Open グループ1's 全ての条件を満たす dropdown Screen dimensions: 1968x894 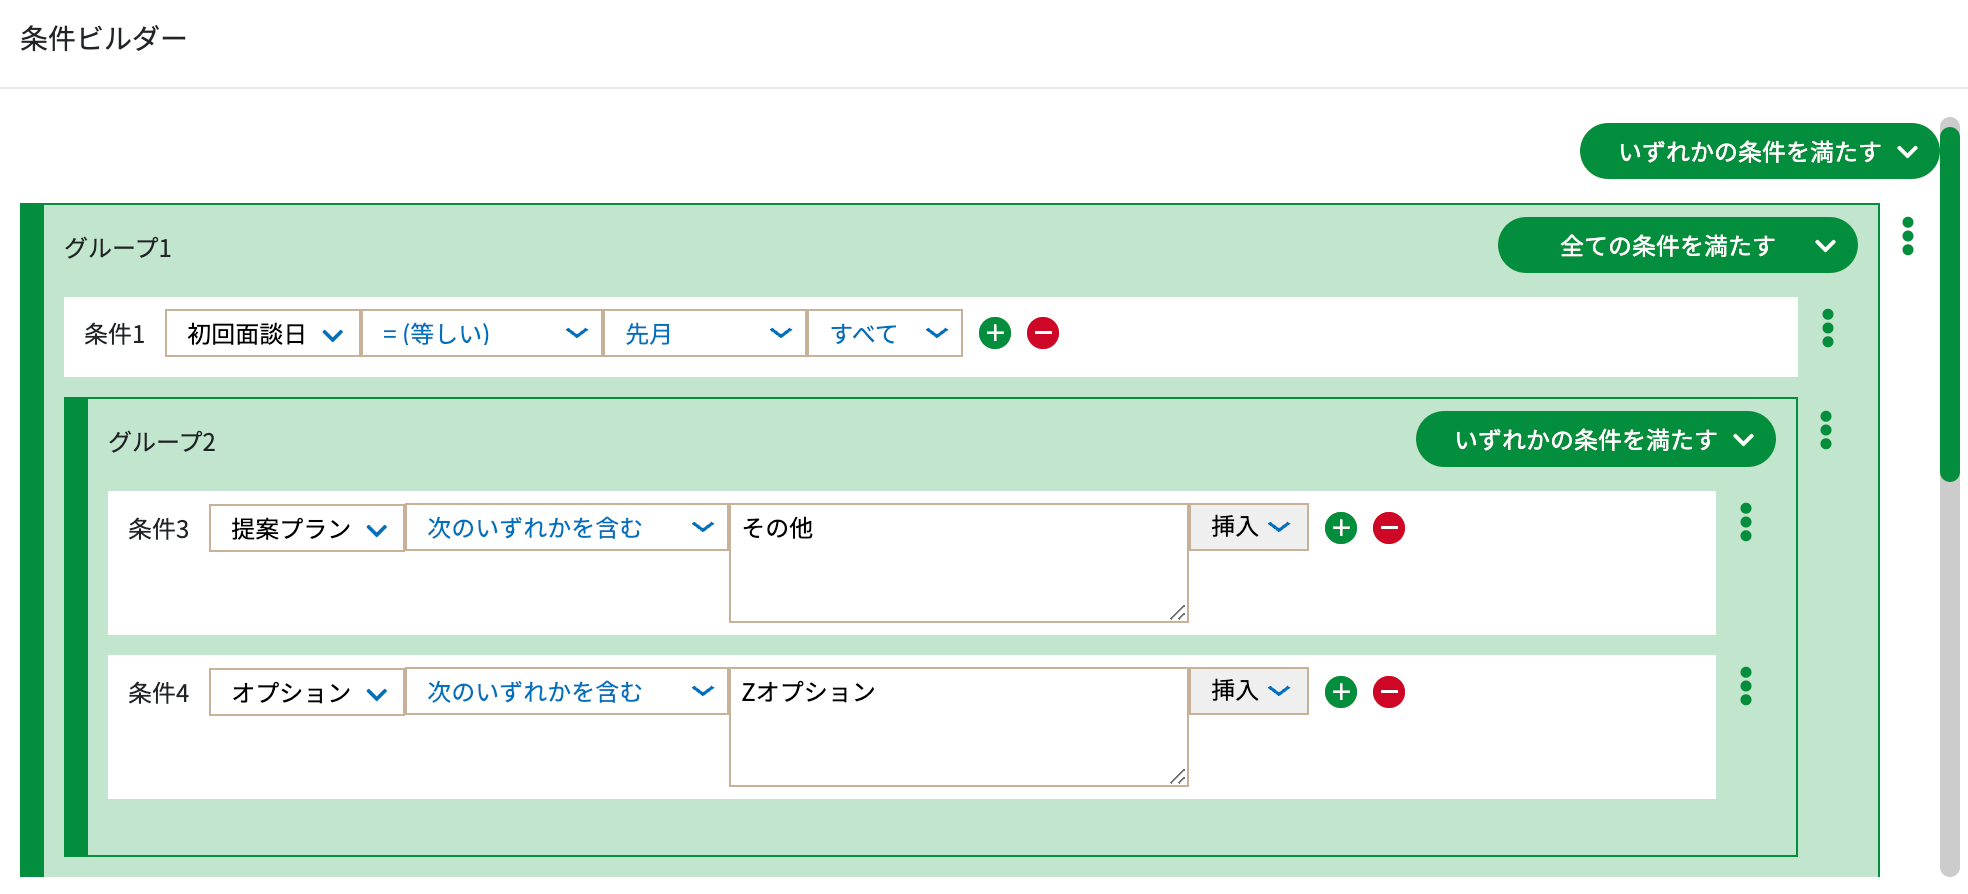click(1678, 245)
